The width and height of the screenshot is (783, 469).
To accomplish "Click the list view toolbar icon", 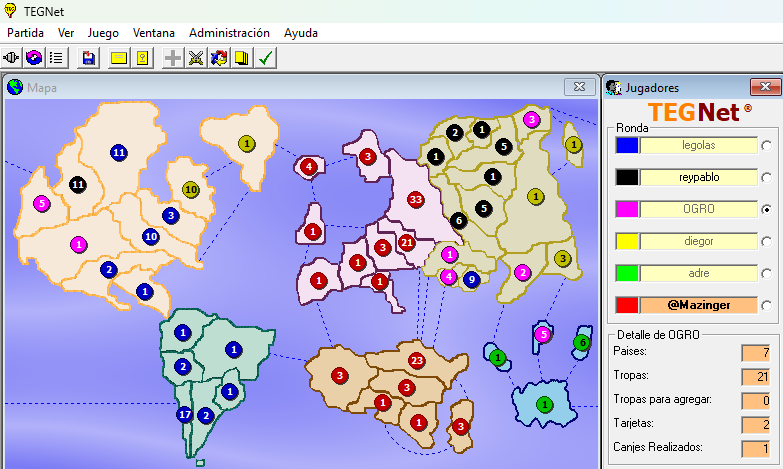I will 56,58.
